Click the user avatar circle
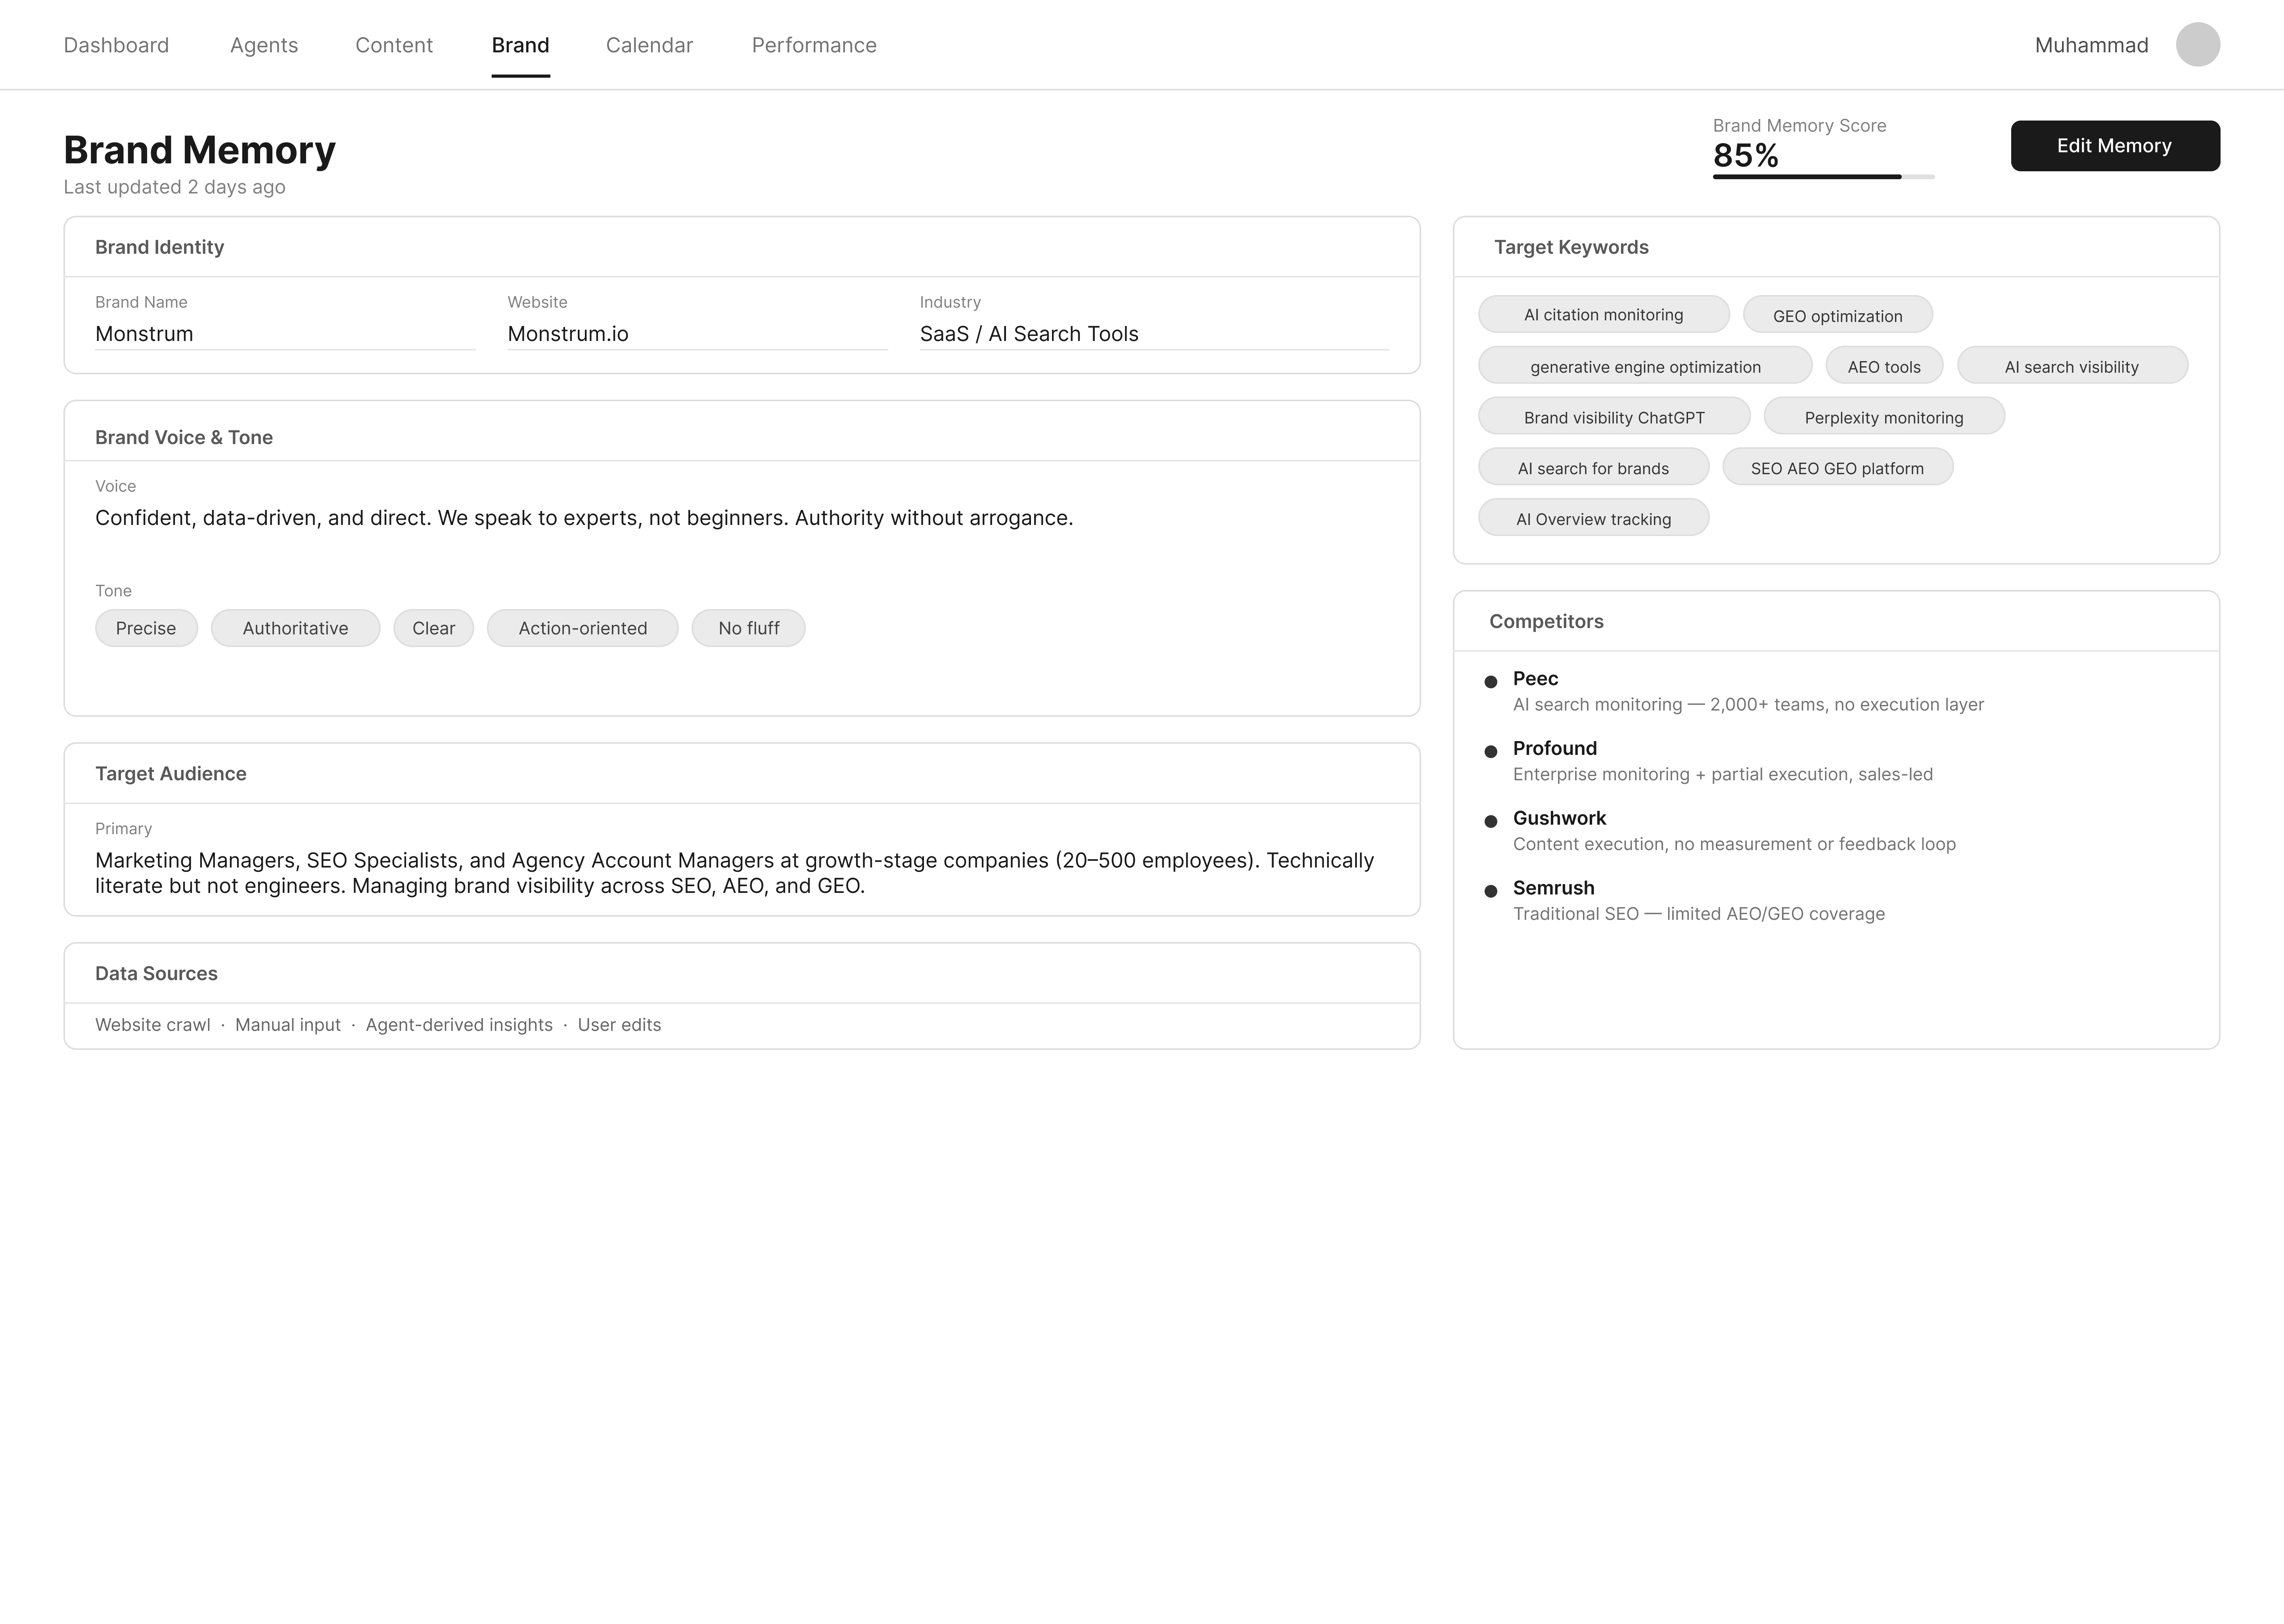 tap(2198, 45)
